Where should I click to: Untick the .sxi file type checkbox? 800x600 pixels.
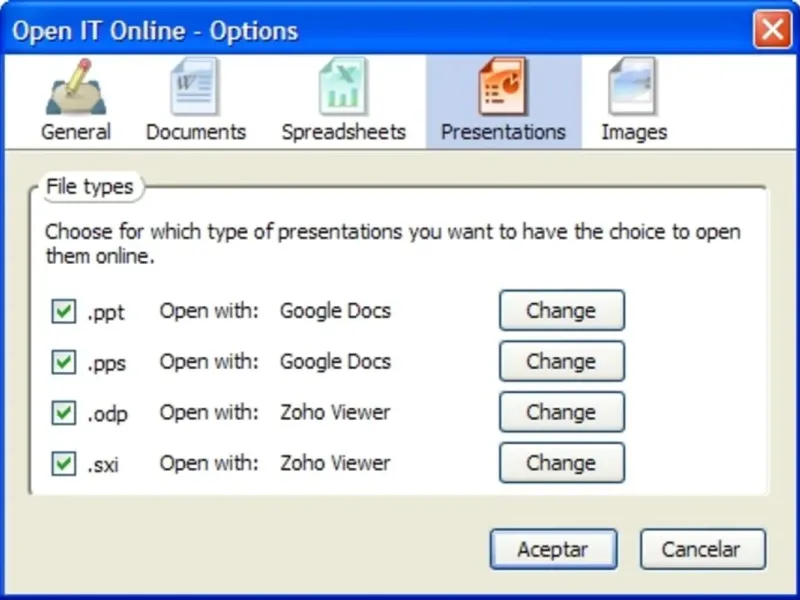coord(64,463)
